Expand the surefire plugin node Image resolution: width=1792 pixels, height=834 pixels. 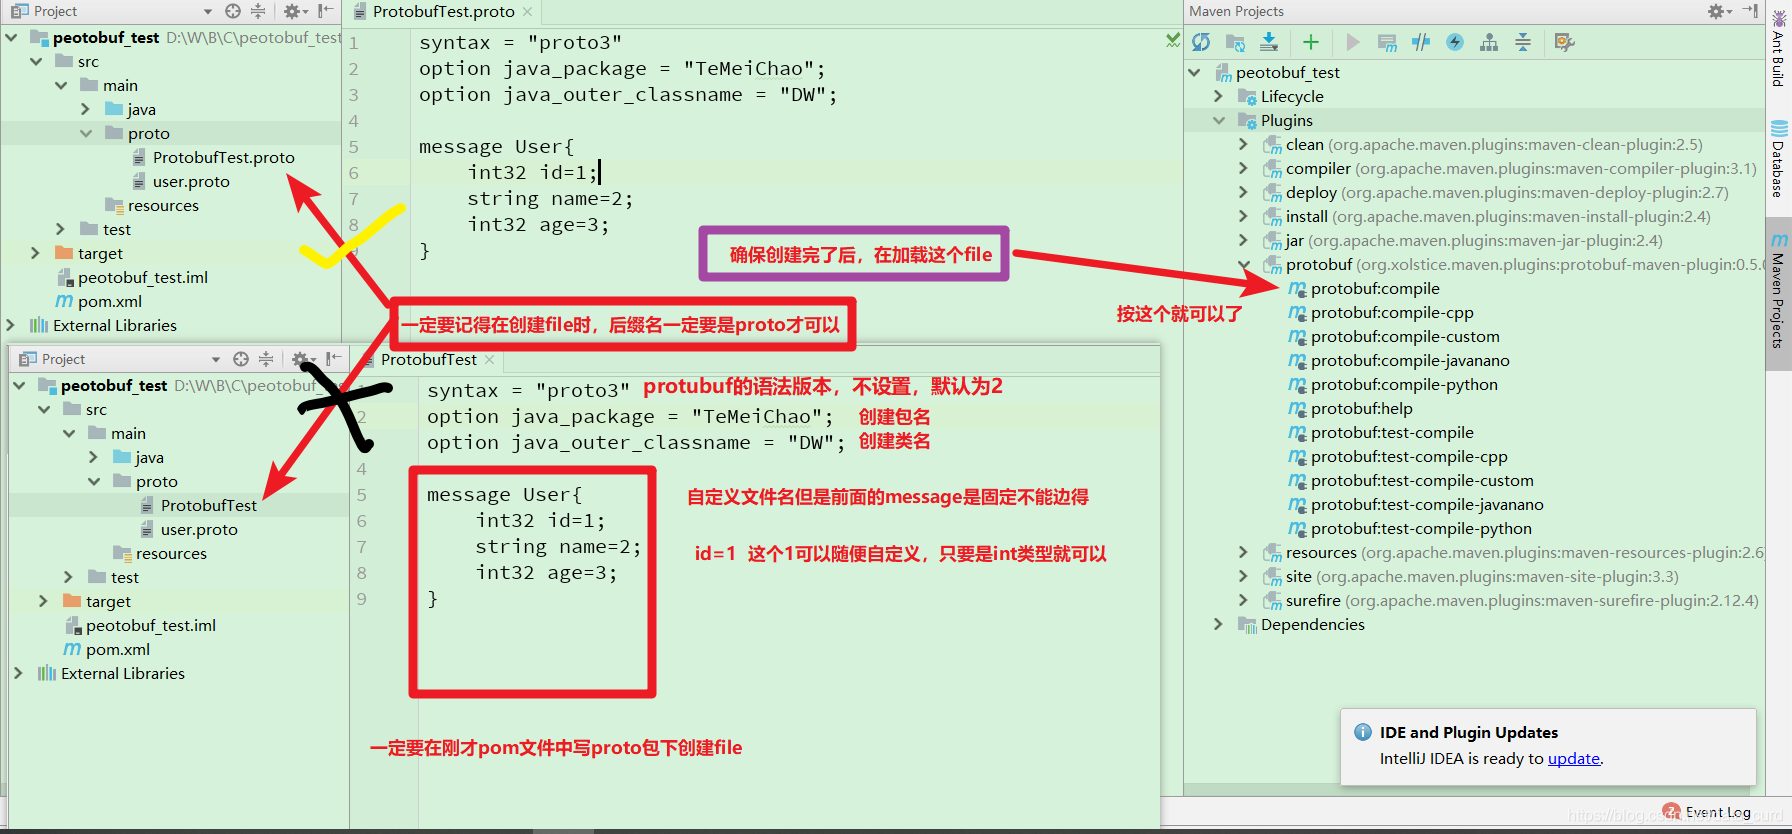[1243, 601]
